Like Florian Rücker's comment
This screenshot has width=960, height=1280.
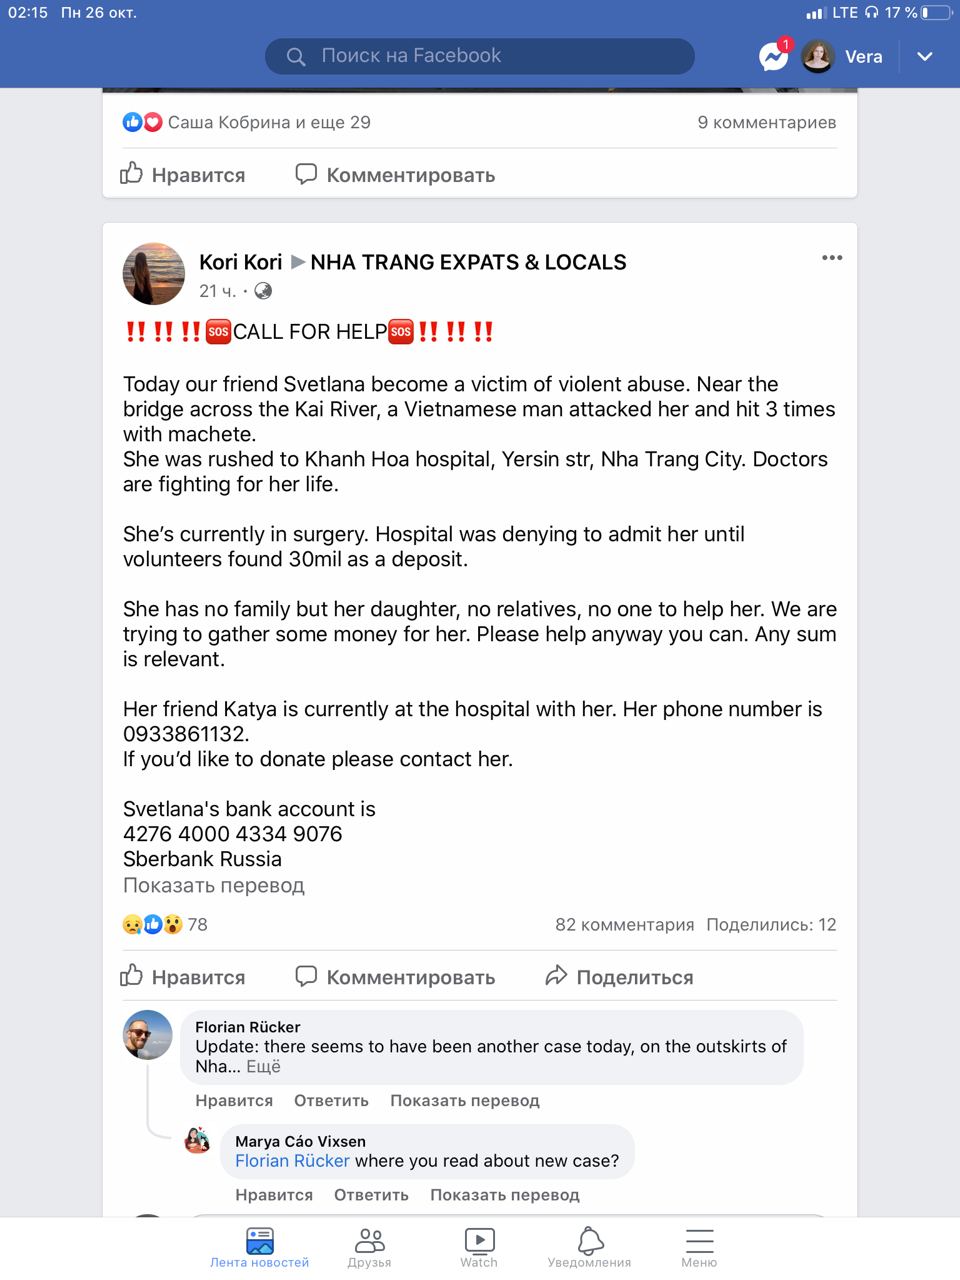234,1100
